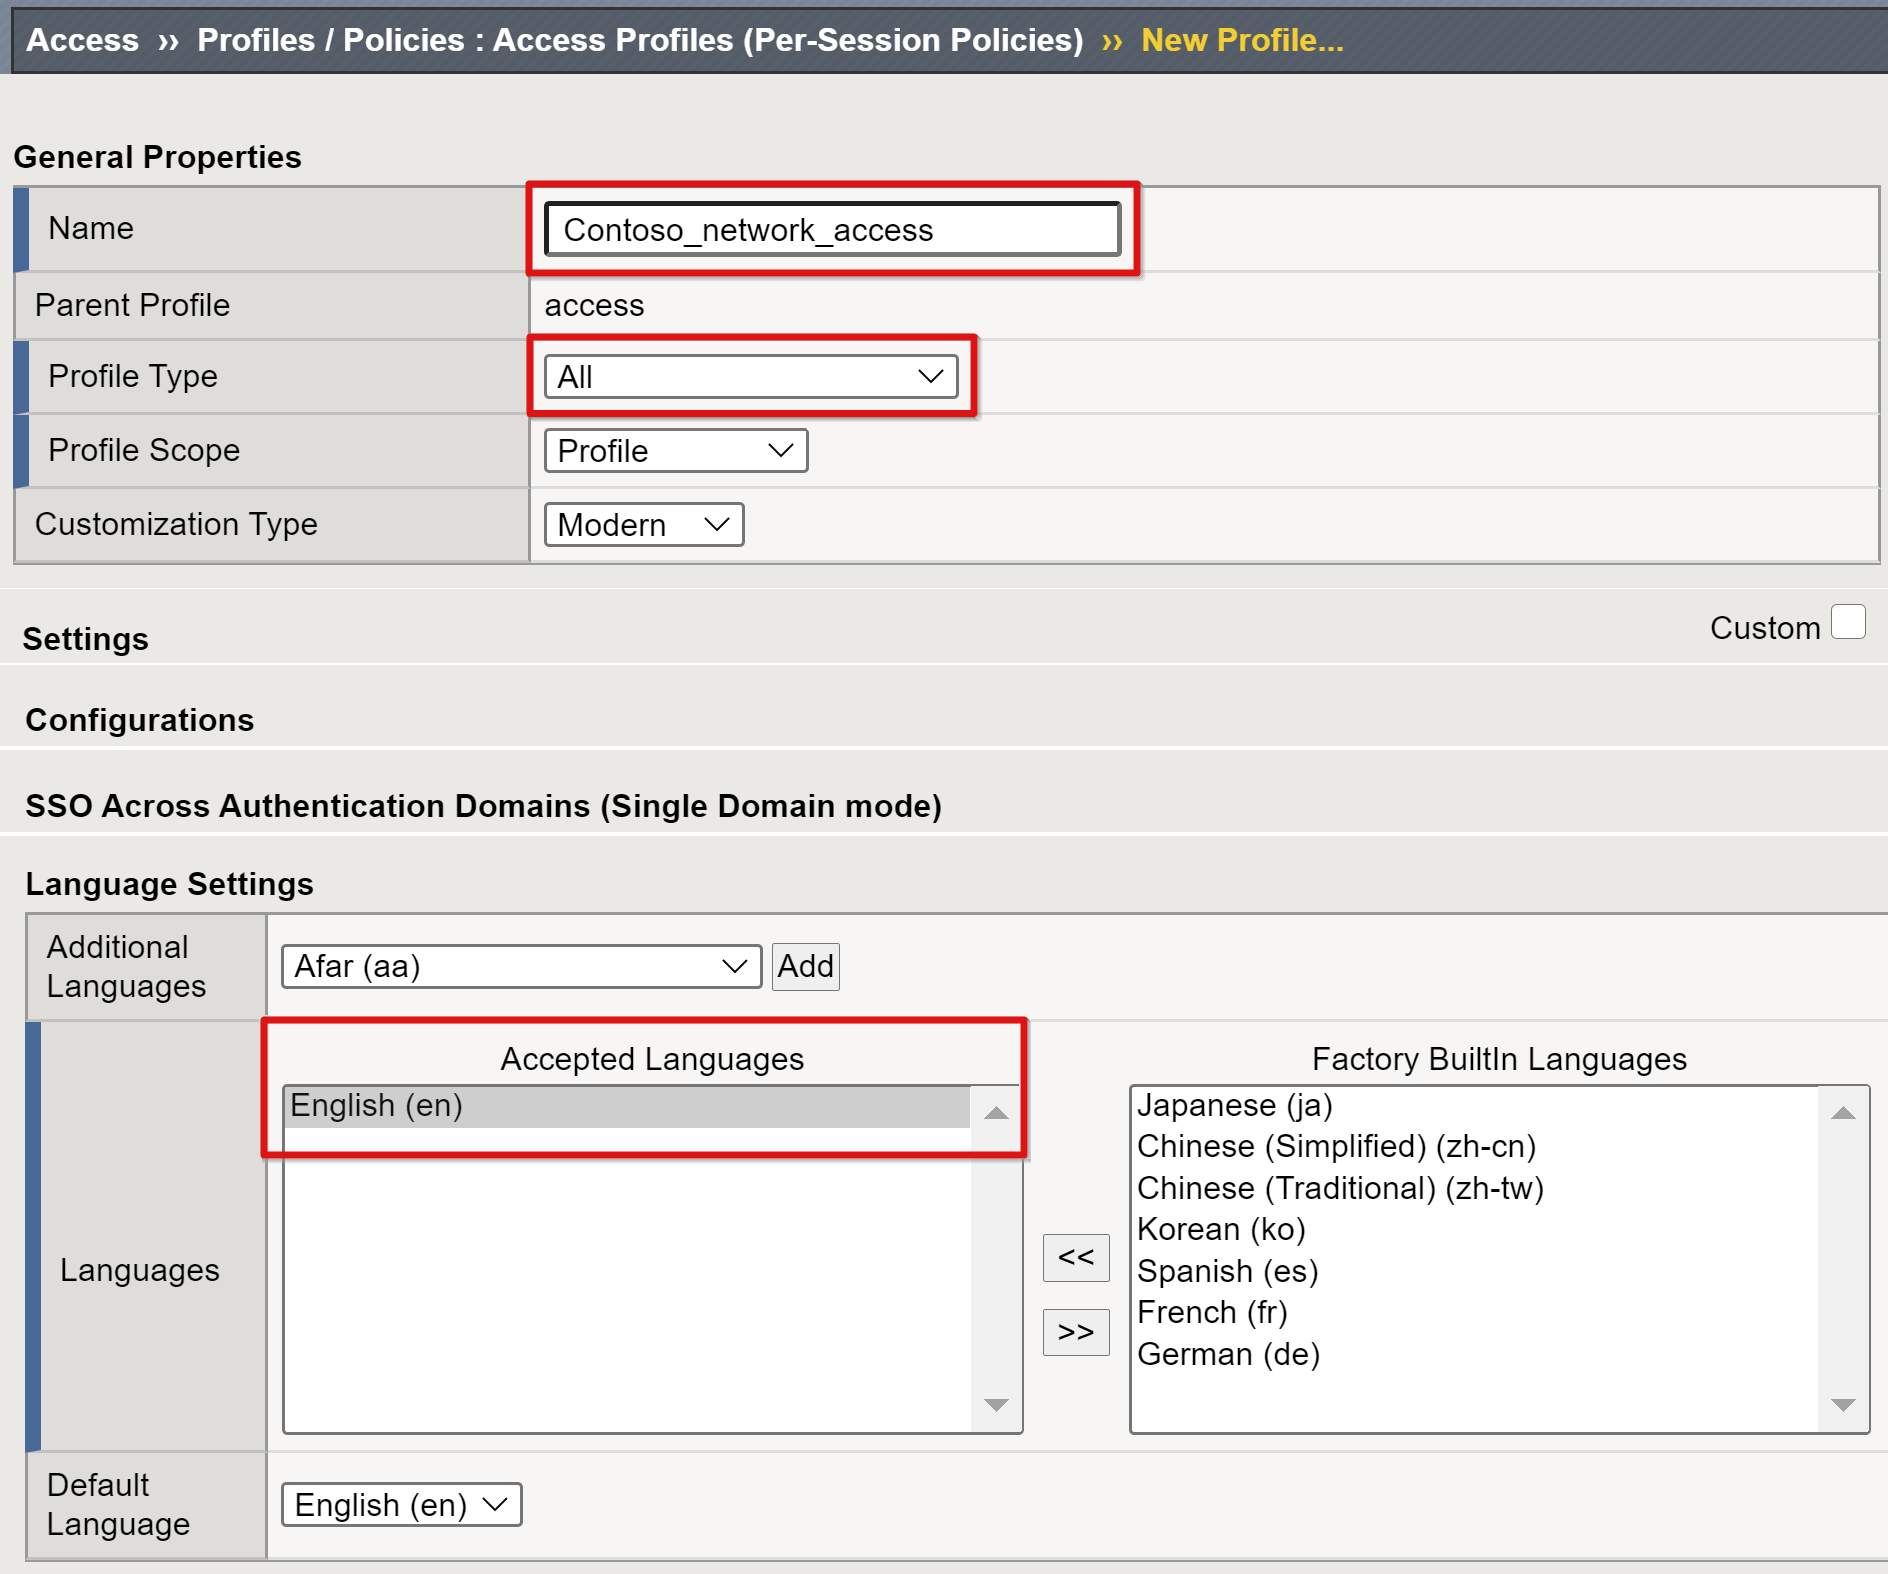1888x1574 pixels.
Task: Click Factory Languages scroll down arrow
Action: pos(1843,1405)
